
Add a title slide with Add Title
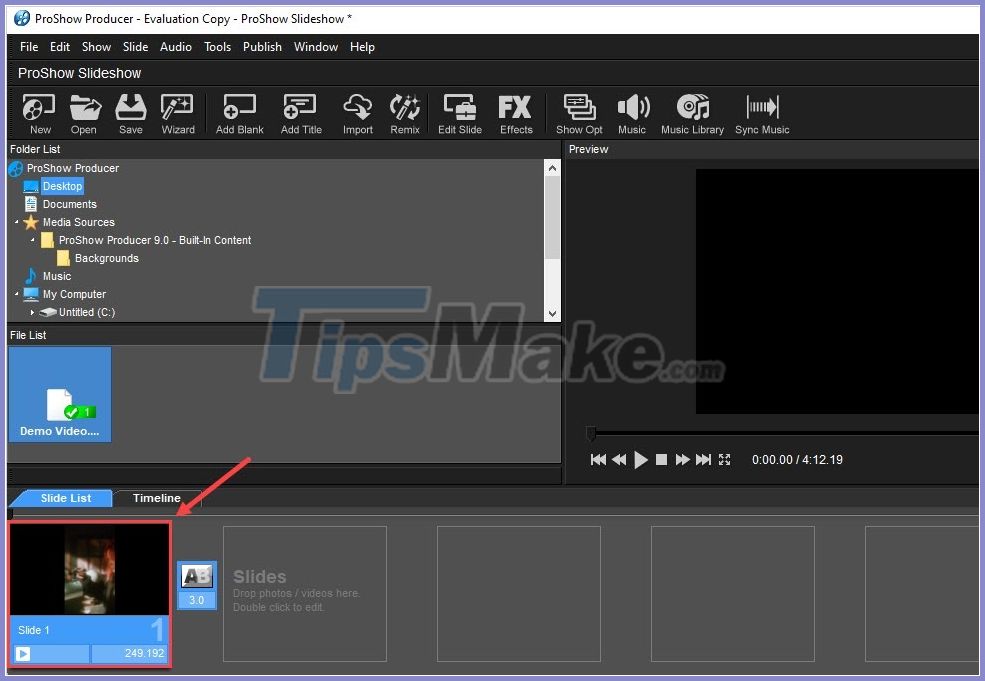300,112
